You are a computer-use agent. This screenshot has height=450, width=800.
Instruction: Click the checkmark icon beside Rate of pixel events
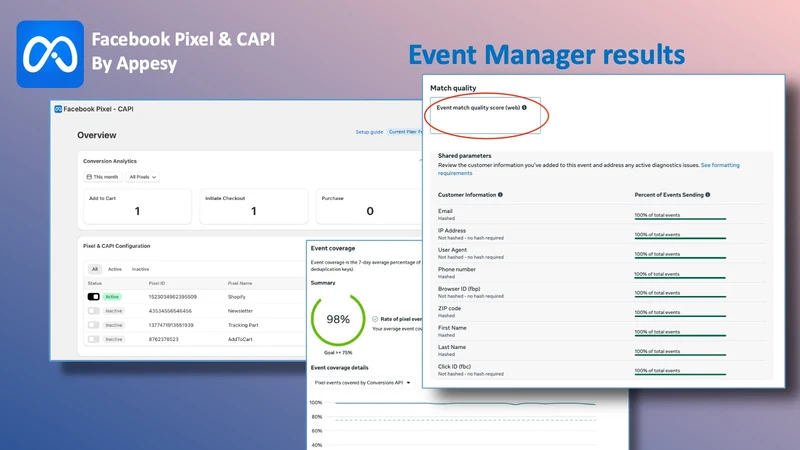point(375,319)
